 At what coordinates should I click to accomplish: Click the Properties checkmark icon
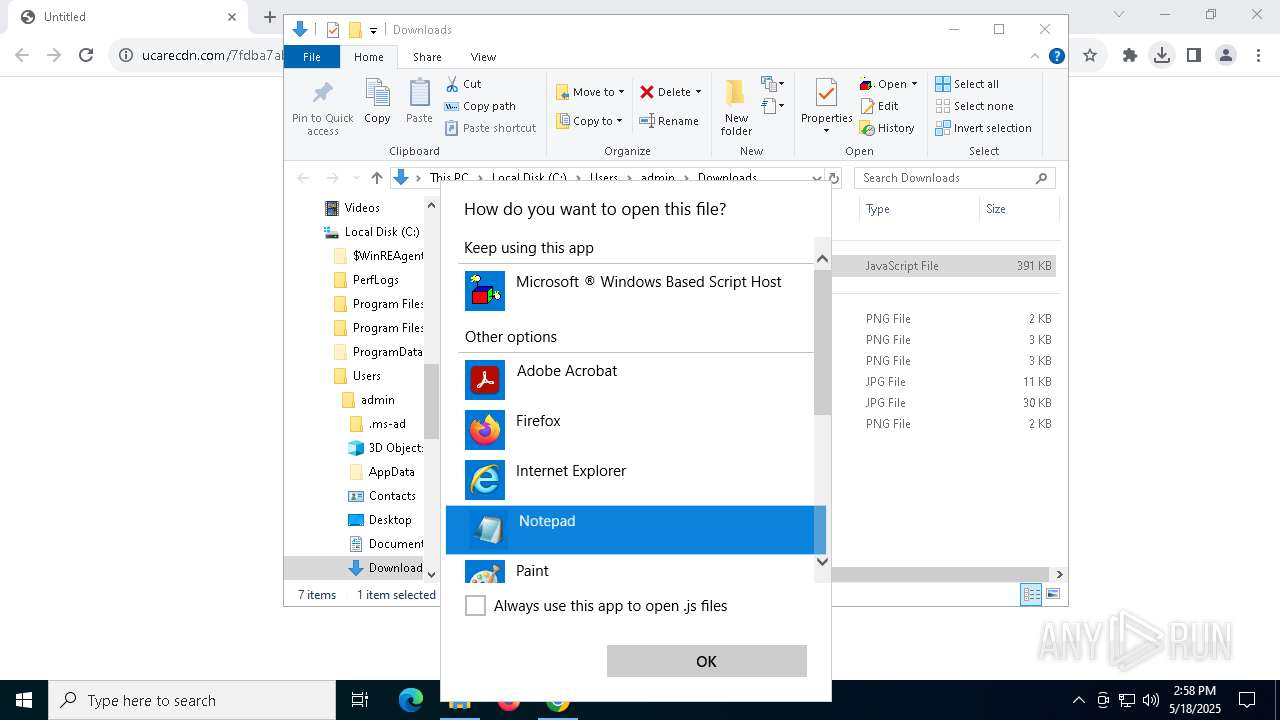[x=826, y=94]
